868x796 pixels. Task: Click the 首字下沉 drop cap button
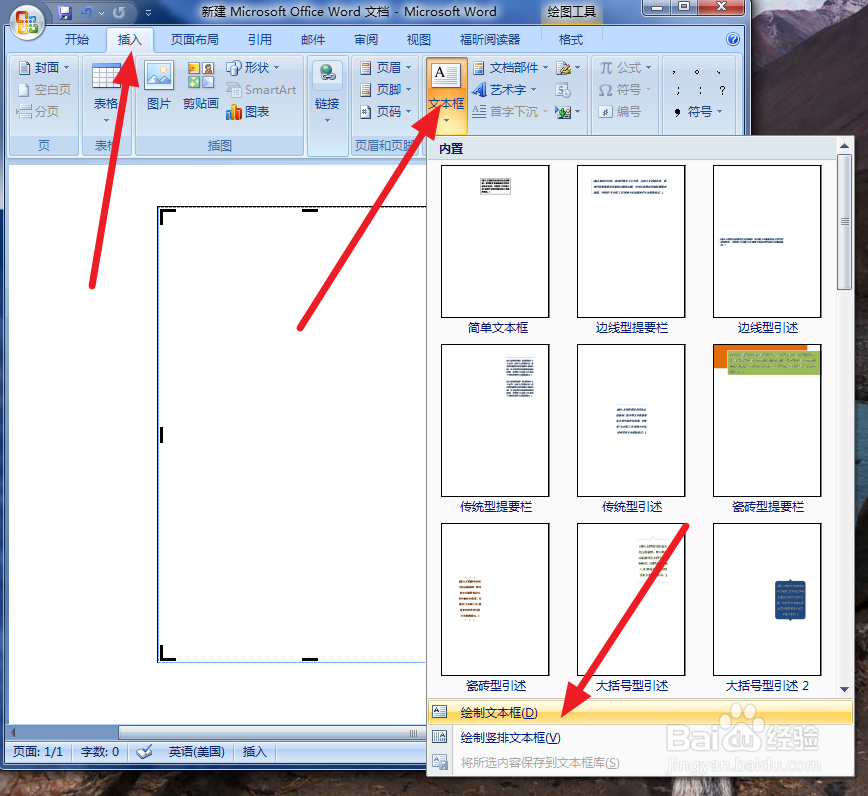(x=509, y=112)
